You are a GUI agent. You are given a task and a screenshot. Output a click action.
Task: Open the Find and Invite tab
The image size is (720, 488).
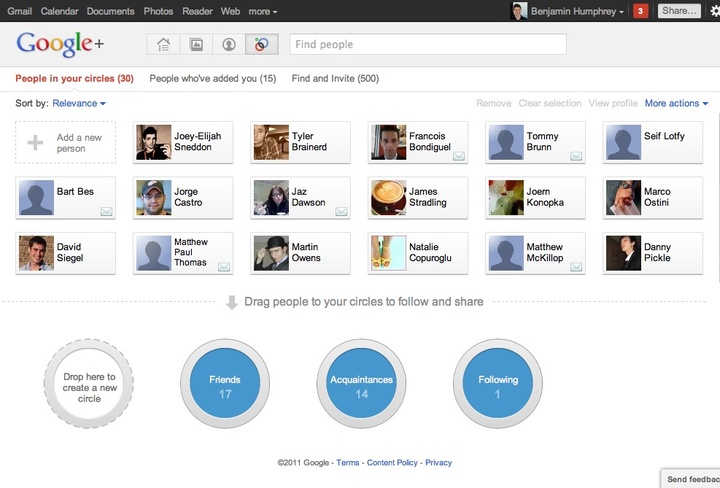click(x=335, y=79)
